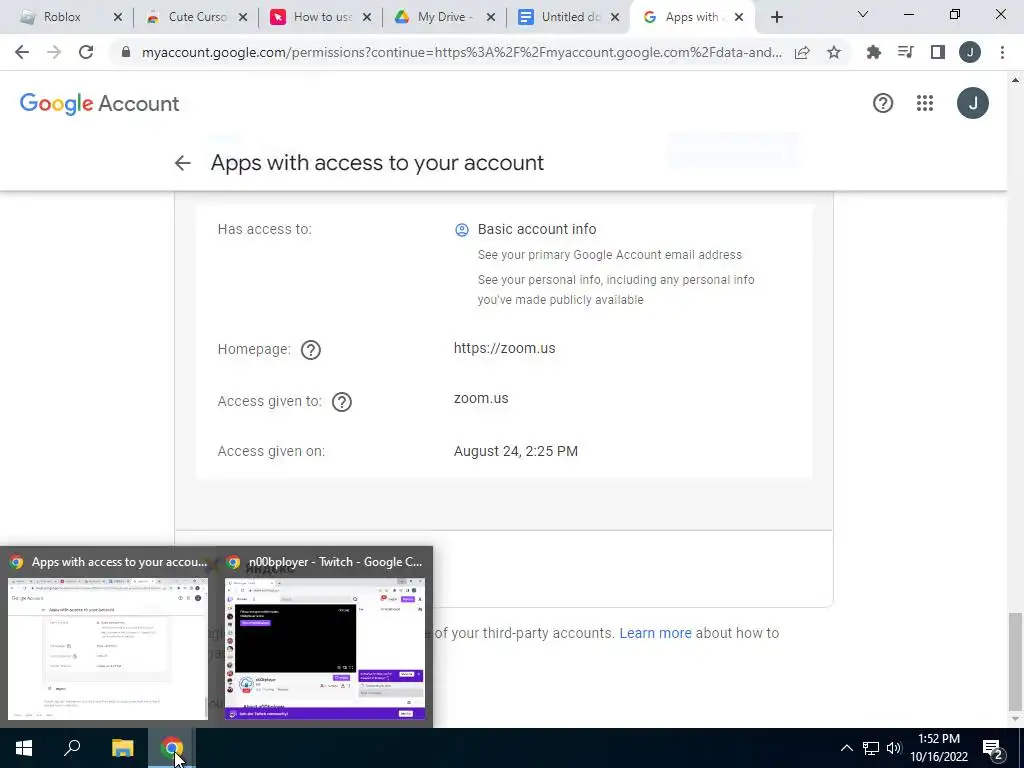Click the Google Account logo
The height and width of the screenshot is (768, 1024).
[x=99, y=103]
